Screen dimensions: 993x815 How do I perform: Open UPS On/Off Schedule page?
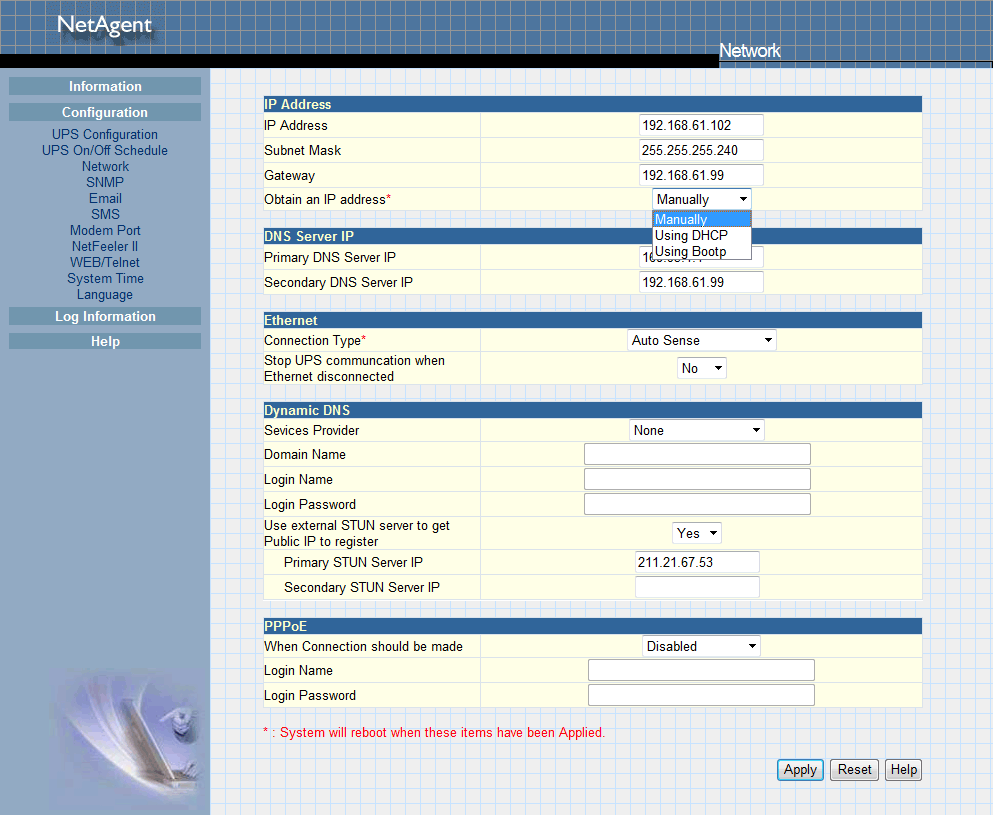pos(105,150)
